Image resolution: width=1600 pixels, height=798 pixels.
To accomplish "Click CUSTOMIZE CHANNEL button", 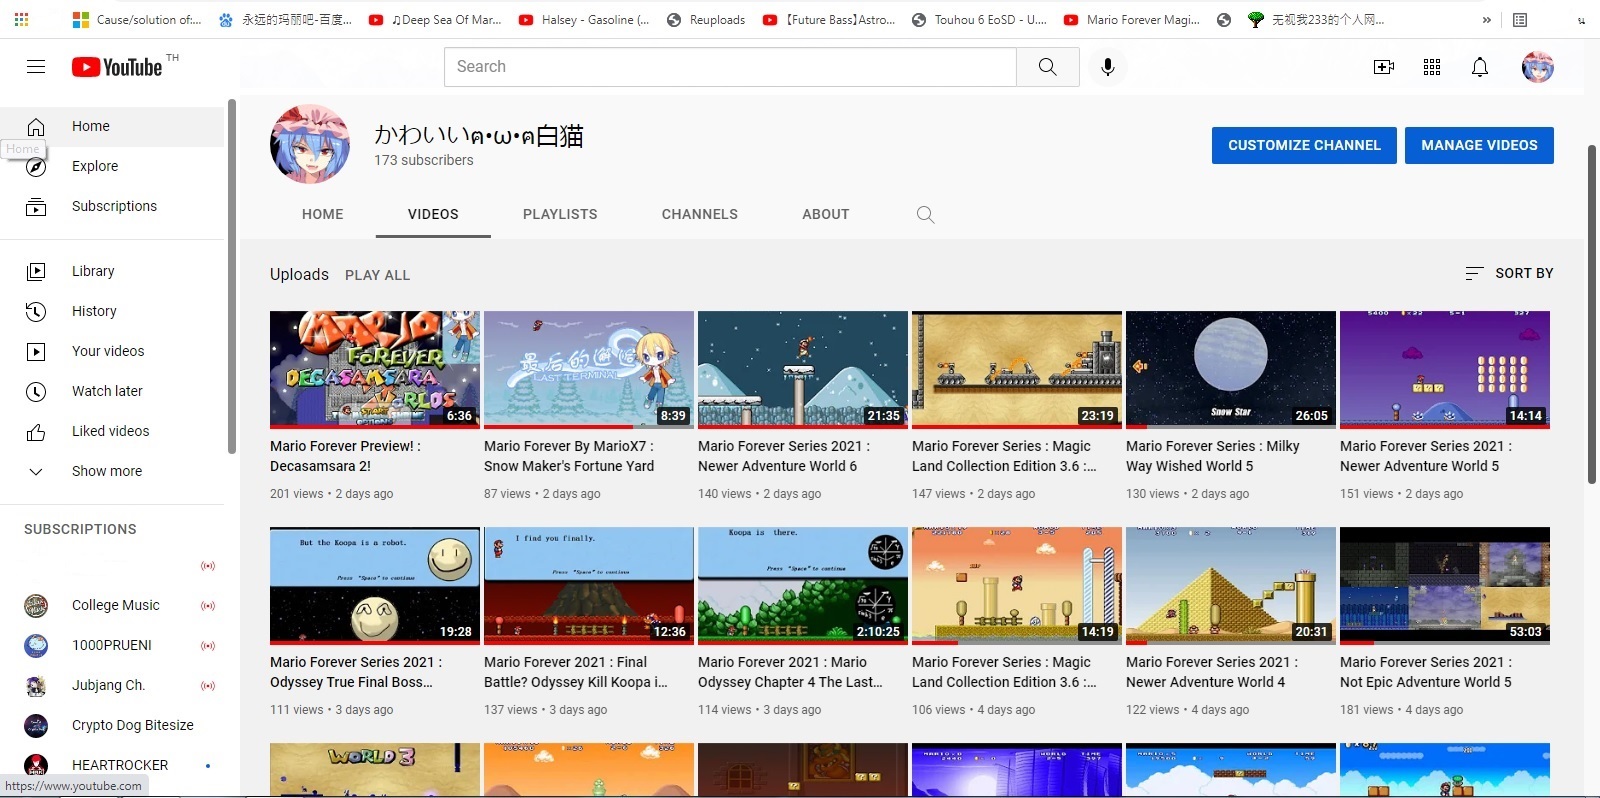I will click(x=1304, y=145).
